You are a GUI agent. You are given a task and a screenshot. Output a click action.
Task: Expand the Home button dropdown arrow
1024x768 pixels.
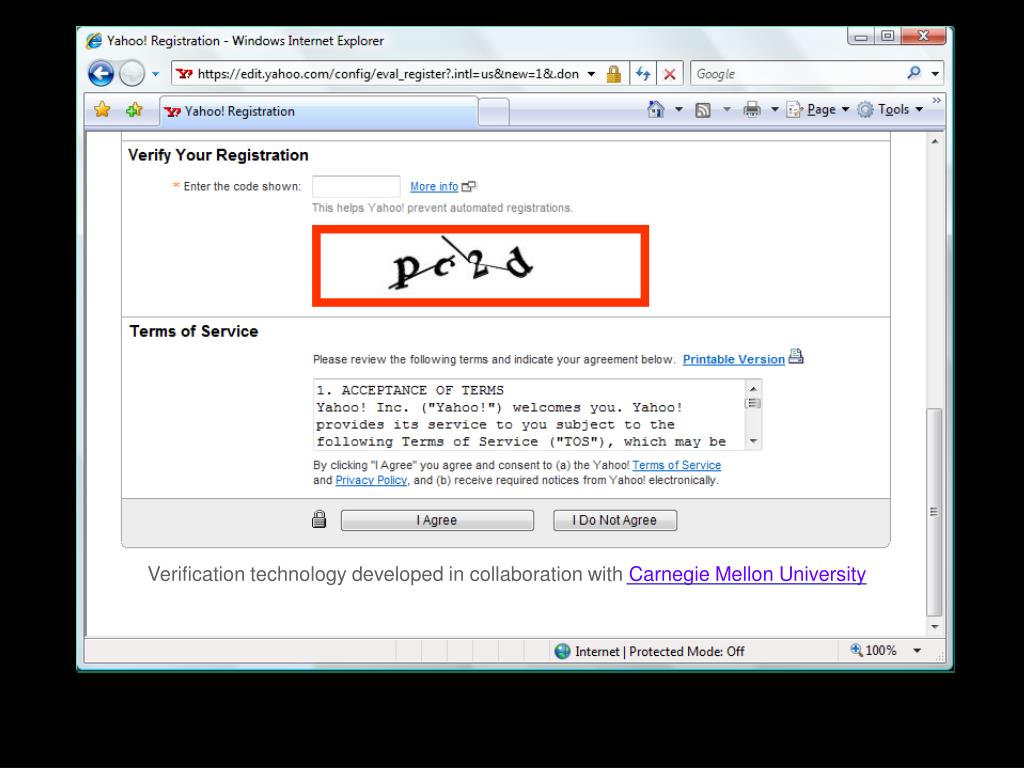(x=679, y=109)
